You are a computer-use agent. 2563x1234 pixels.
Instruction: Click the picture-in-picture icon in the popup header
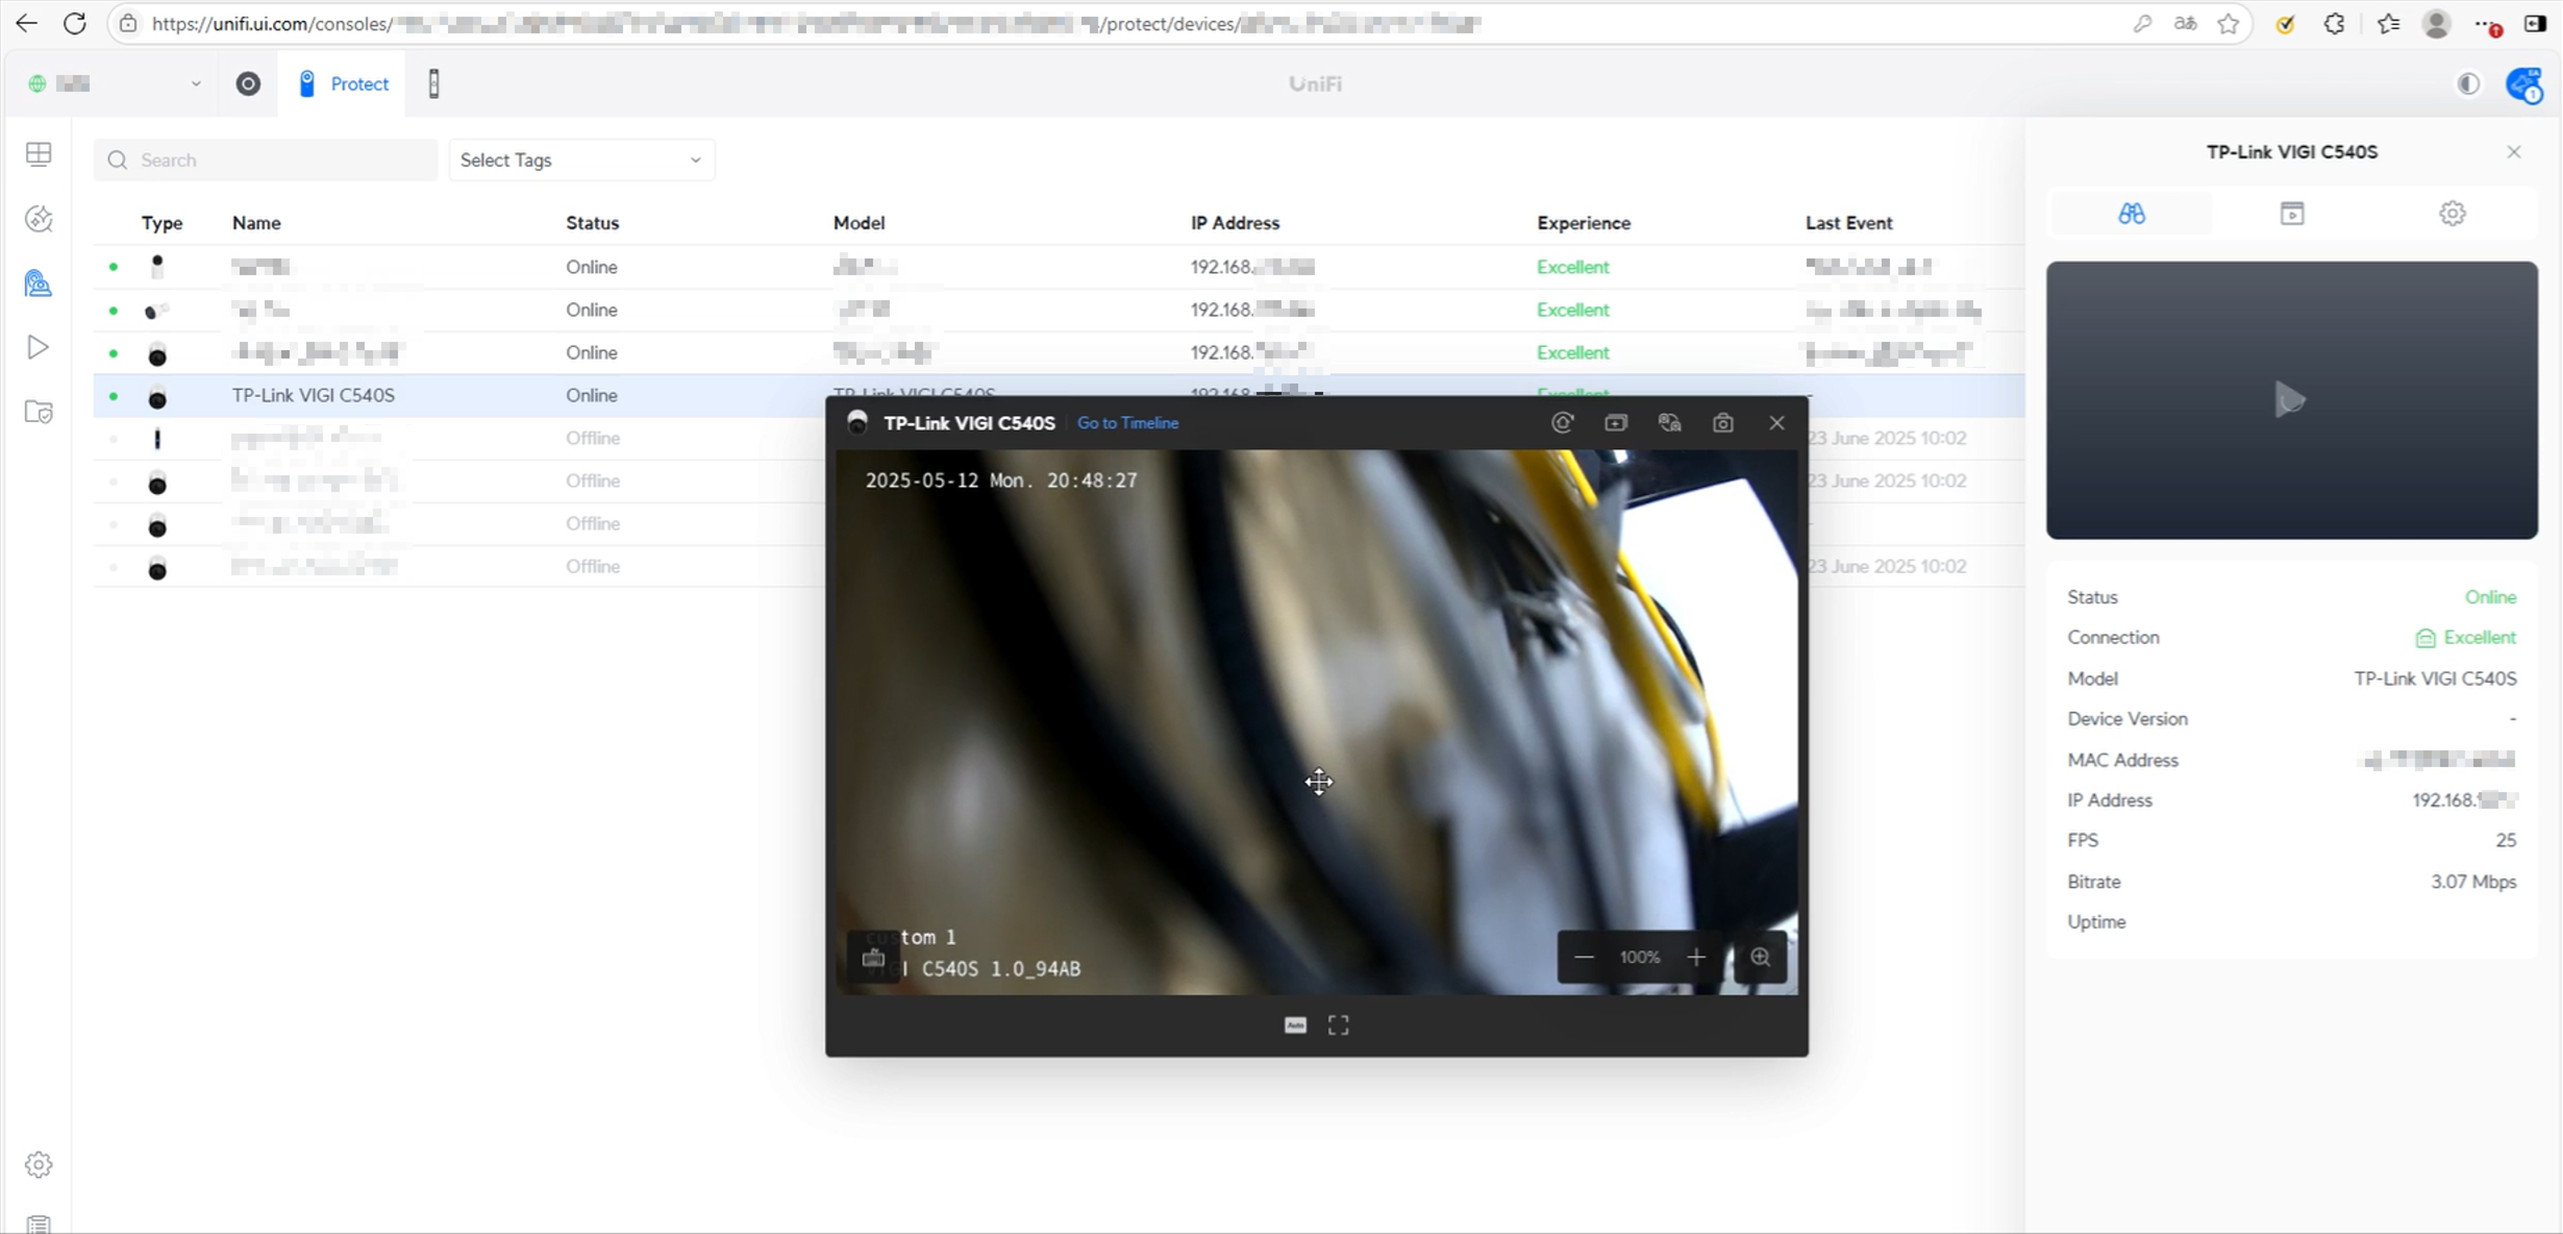1616,423
